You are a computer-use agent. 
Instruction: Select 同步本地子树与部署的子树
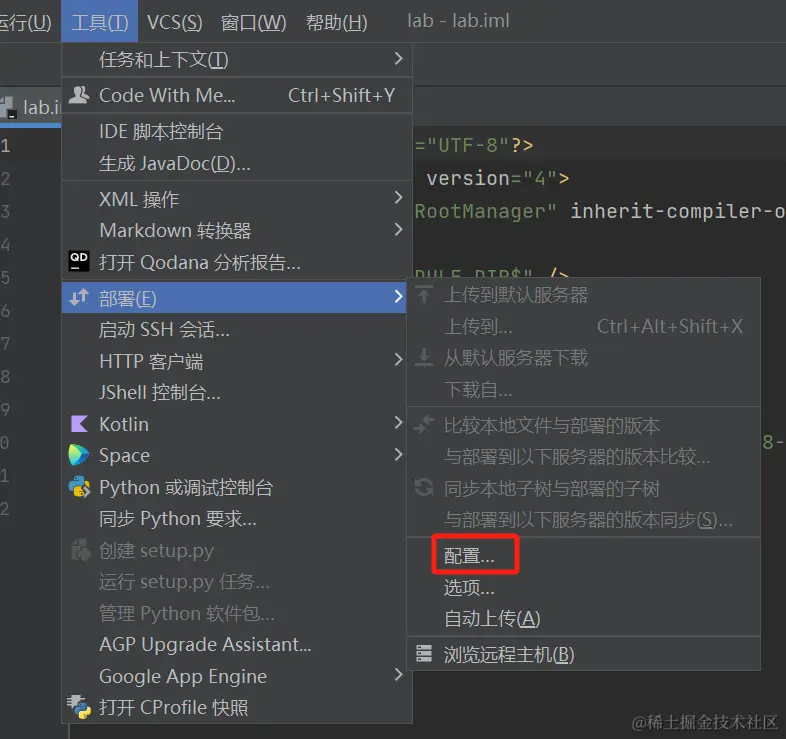(x=583, y=488)
